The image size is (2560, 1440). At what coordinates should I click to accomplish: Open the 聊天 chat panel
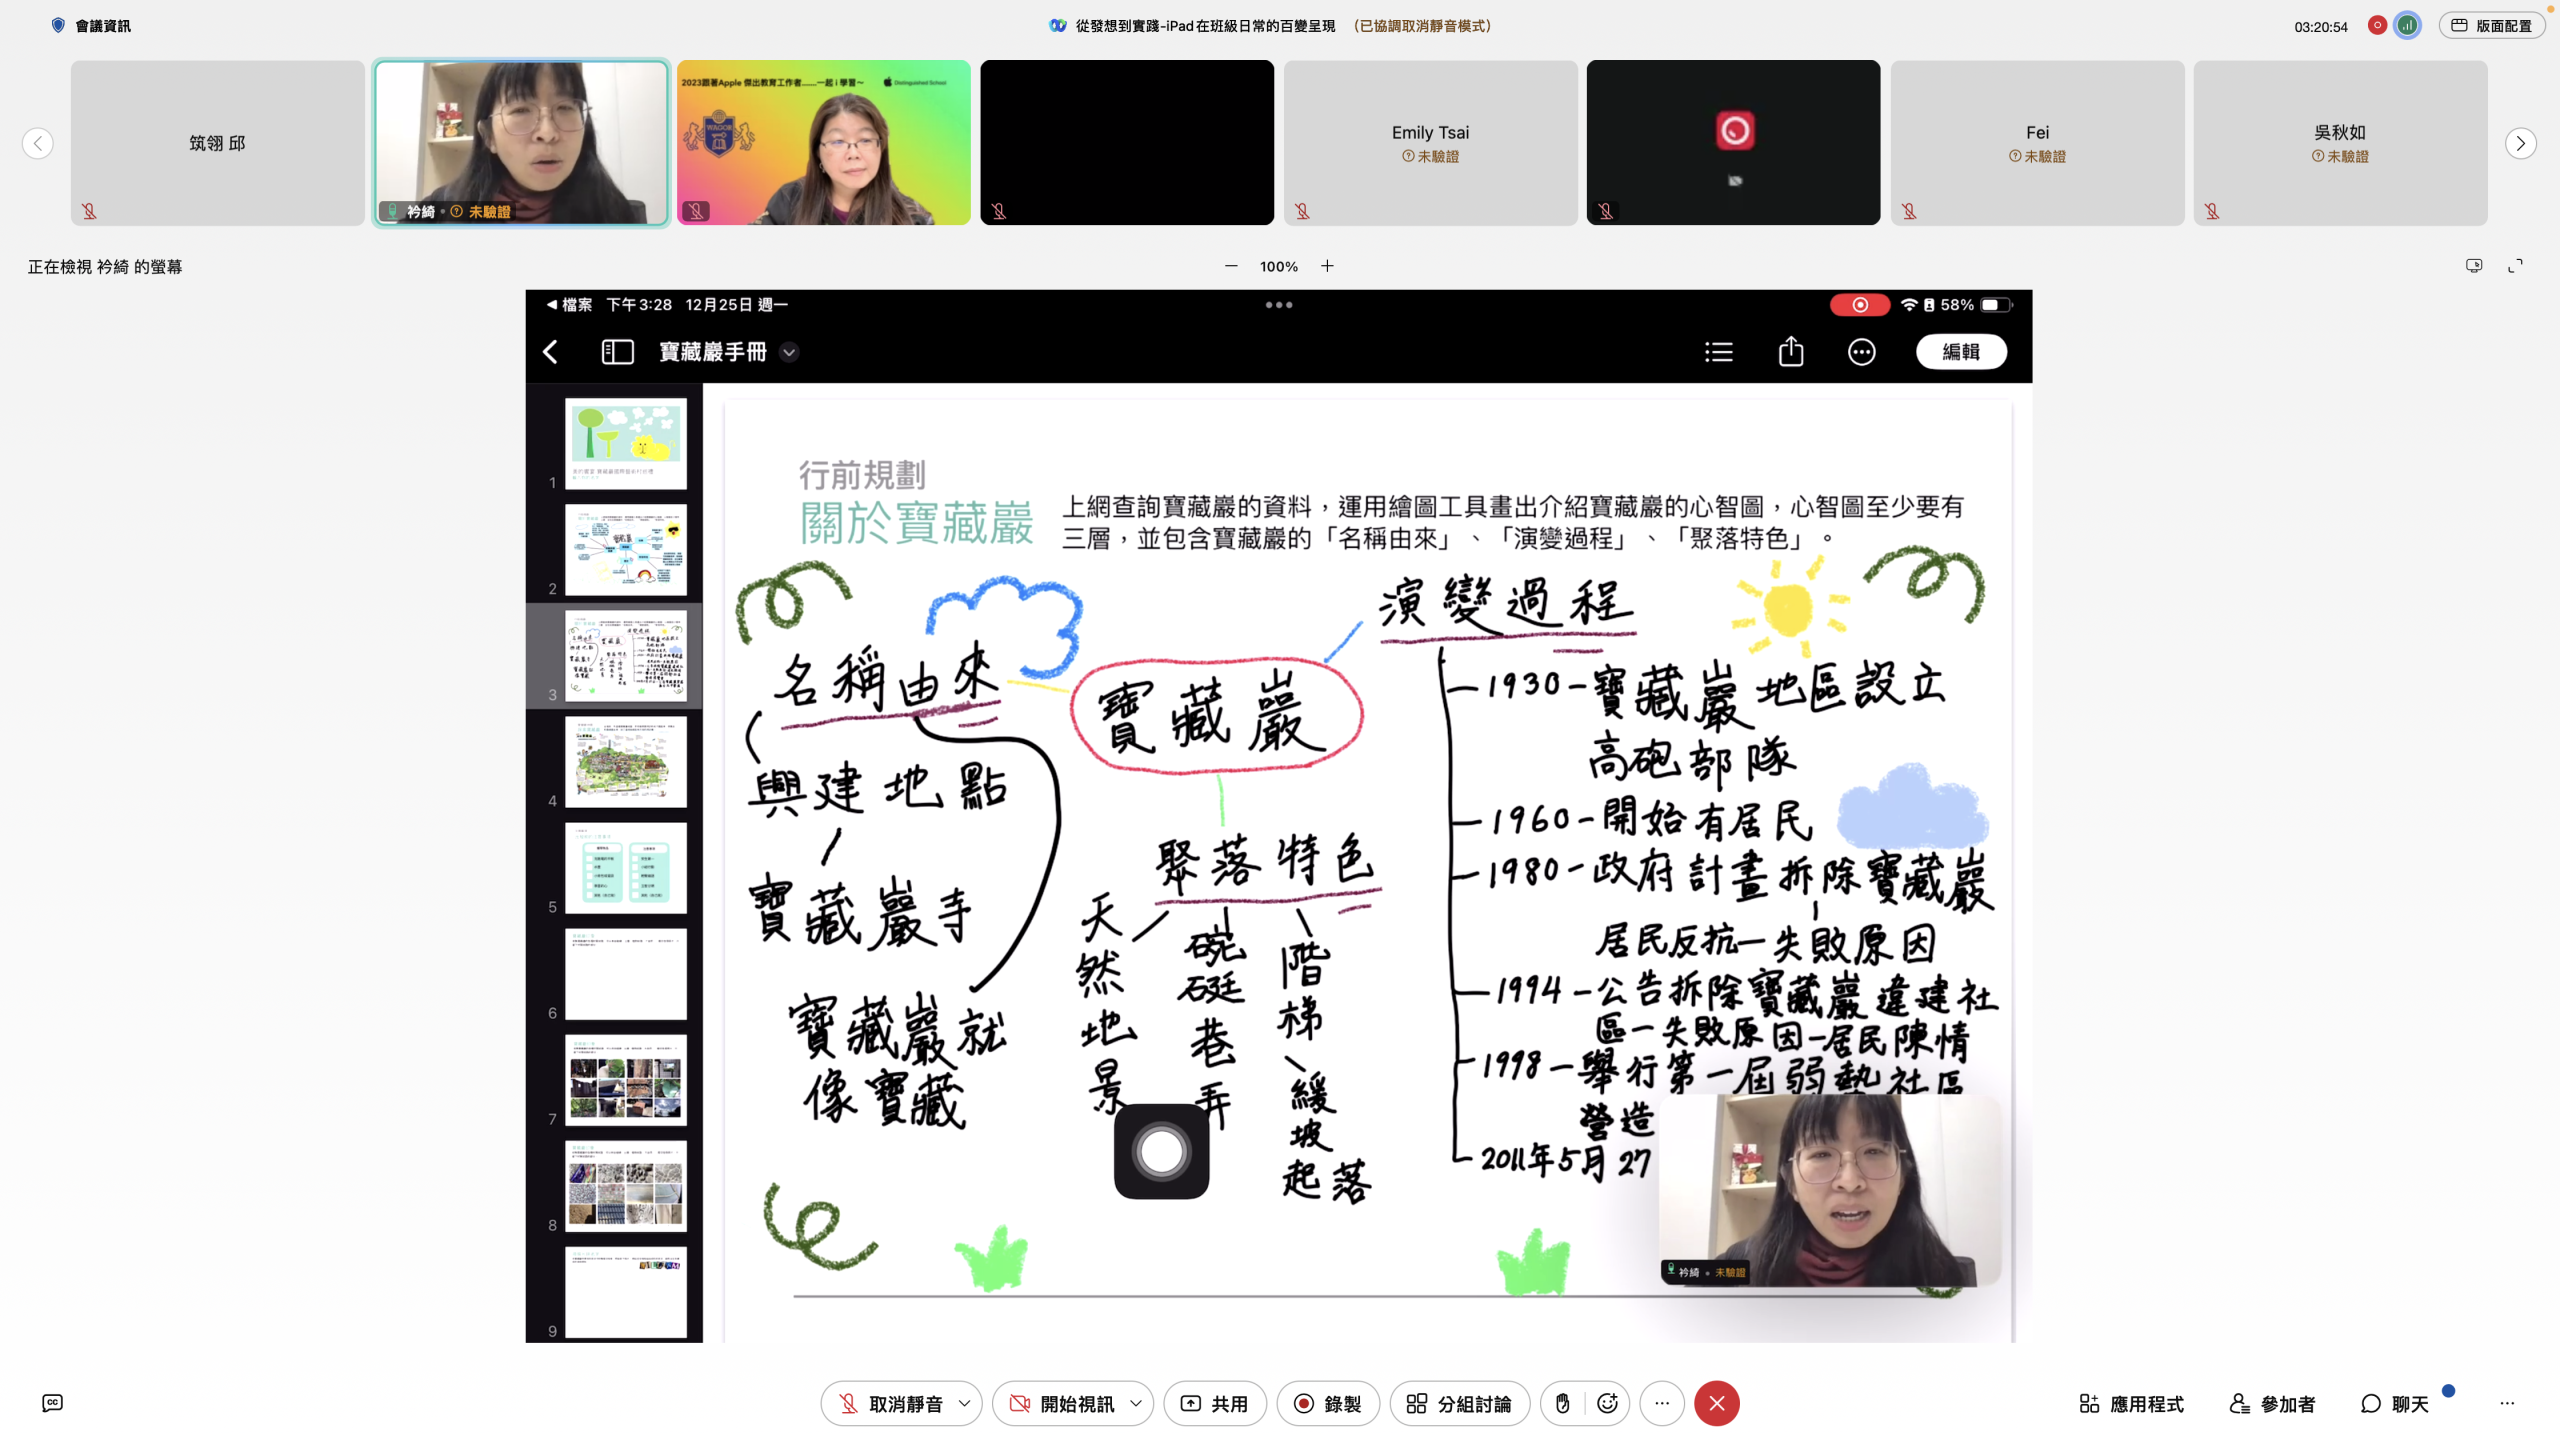pos(2395,1403)
